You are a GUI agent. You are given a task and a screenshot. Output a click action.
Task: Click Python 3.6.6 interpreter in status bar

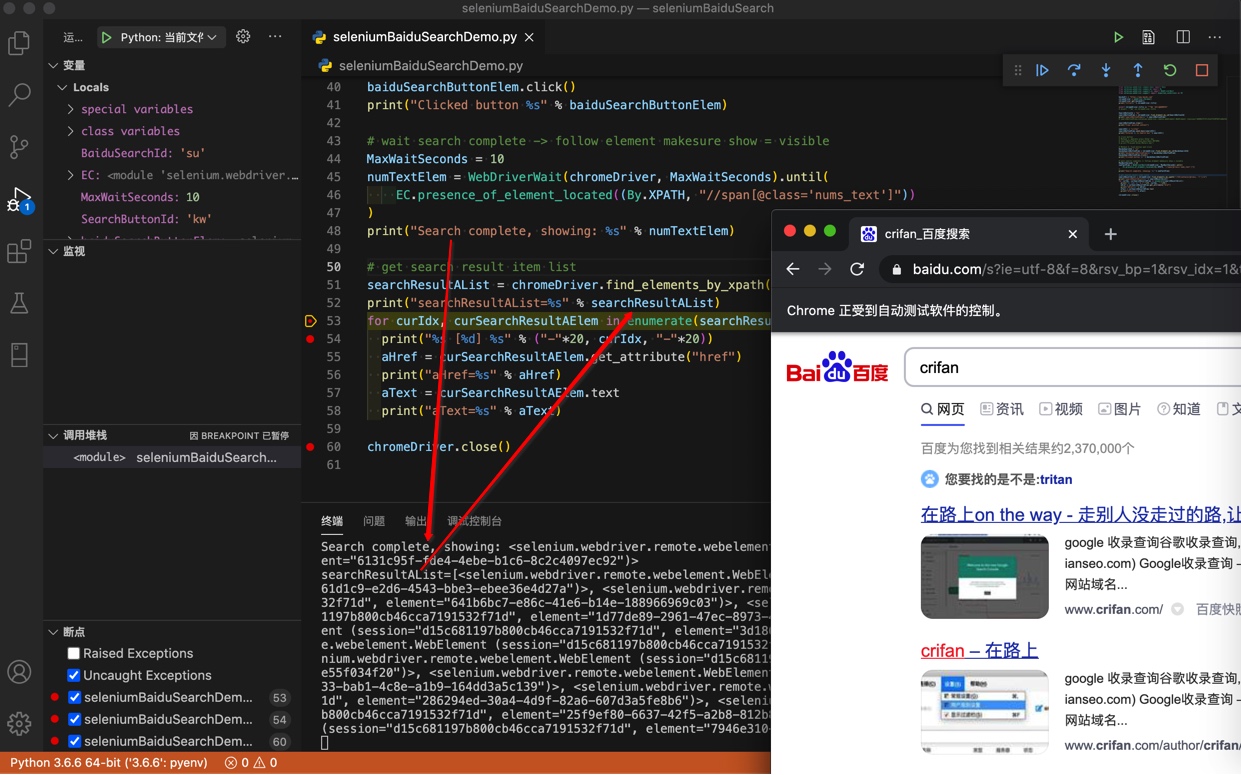[109, 762]
